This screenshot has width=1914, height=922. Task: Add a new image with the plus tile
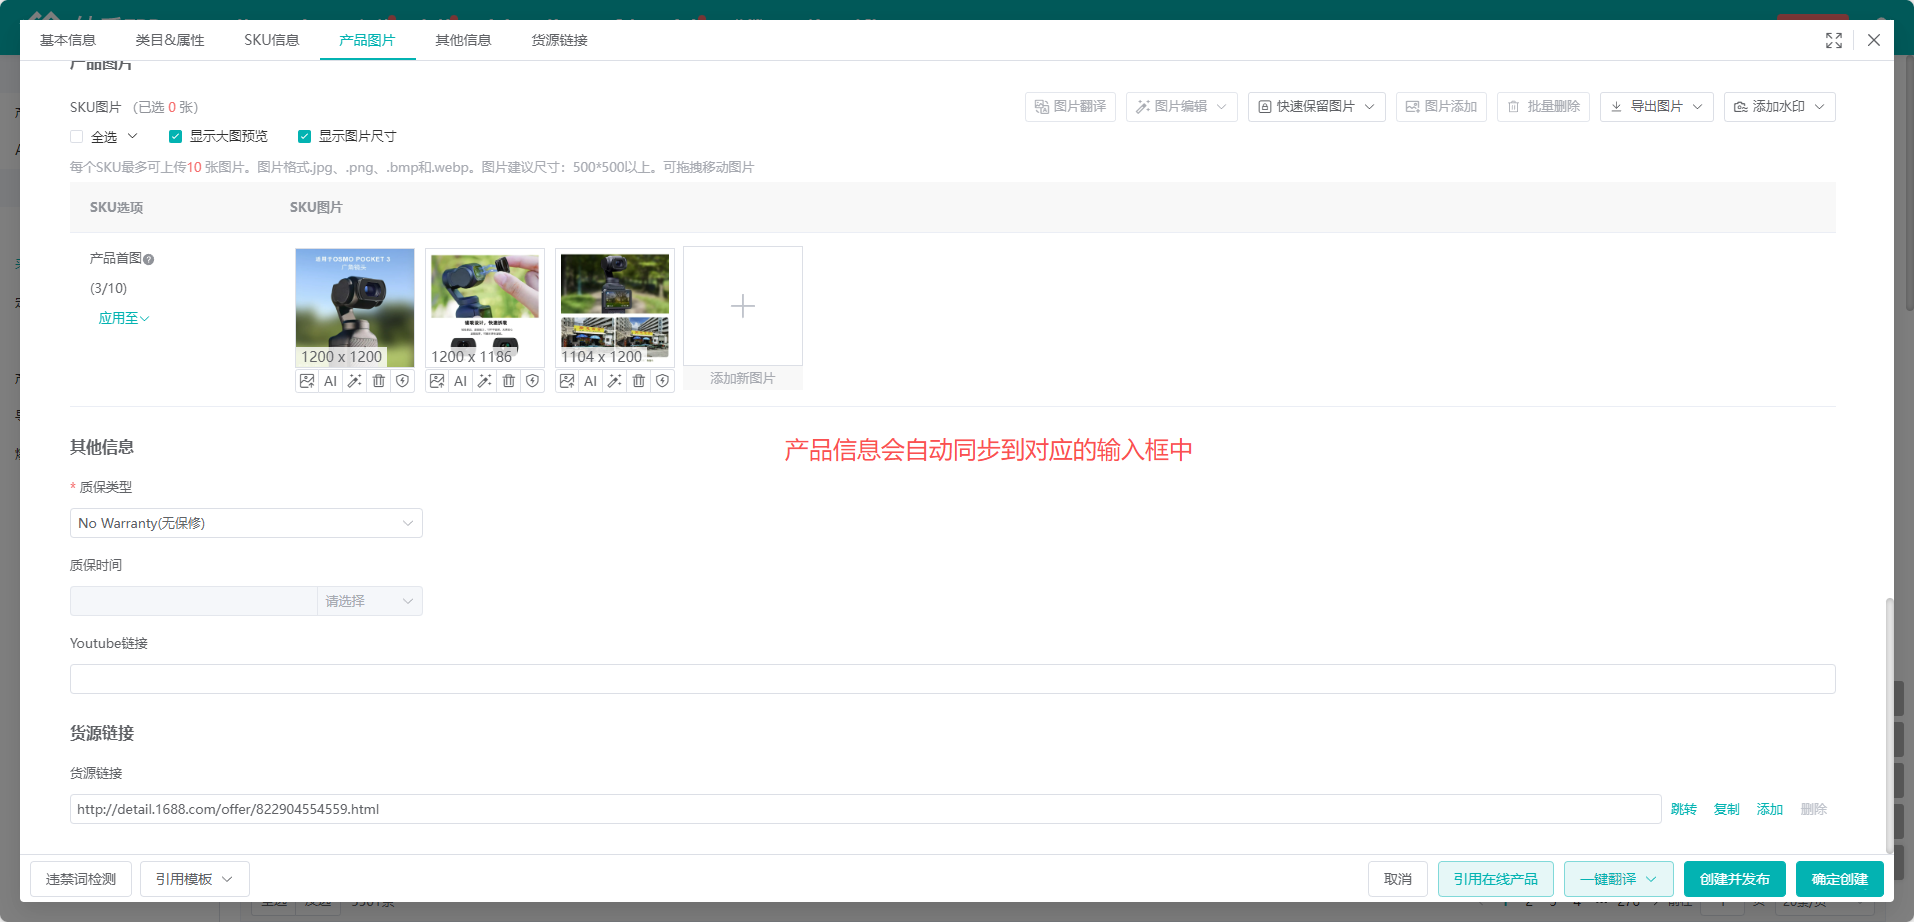pos(743,306)
